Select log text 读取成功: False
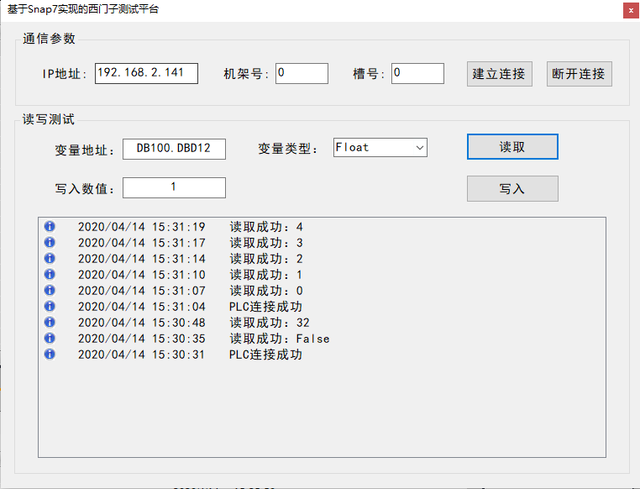The image size is (640, 489). pyautogui.click(x=280, y=338)
